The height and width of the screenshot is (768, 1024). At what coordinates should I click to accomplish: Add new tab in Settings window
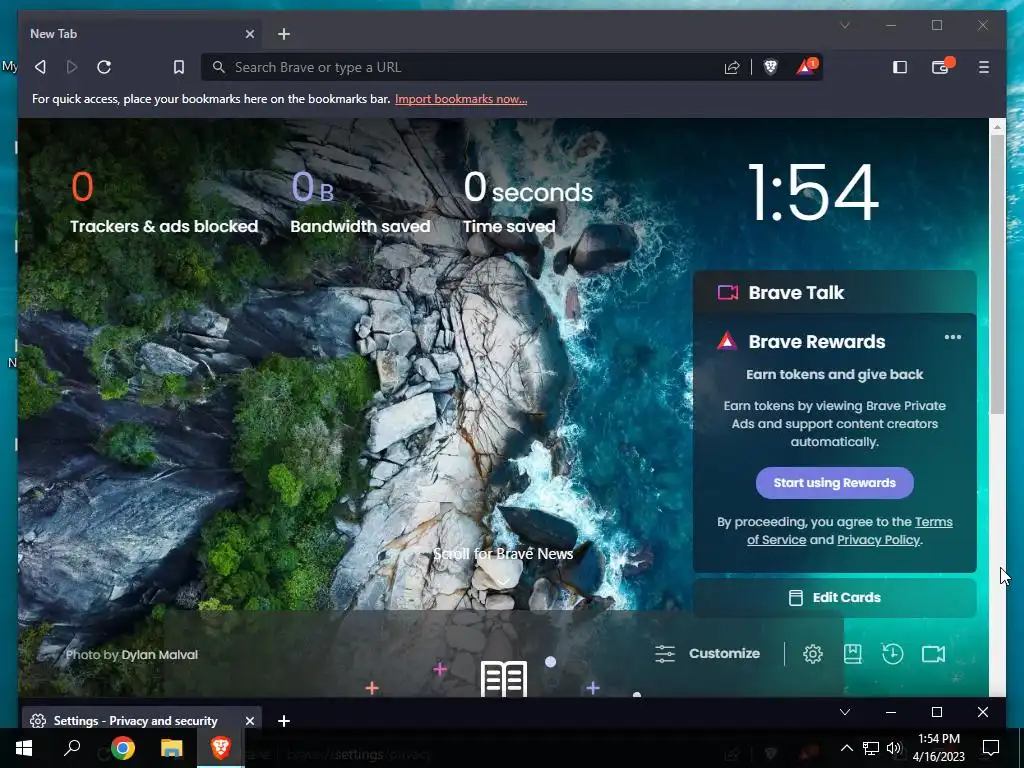click(x=283, y=721)
